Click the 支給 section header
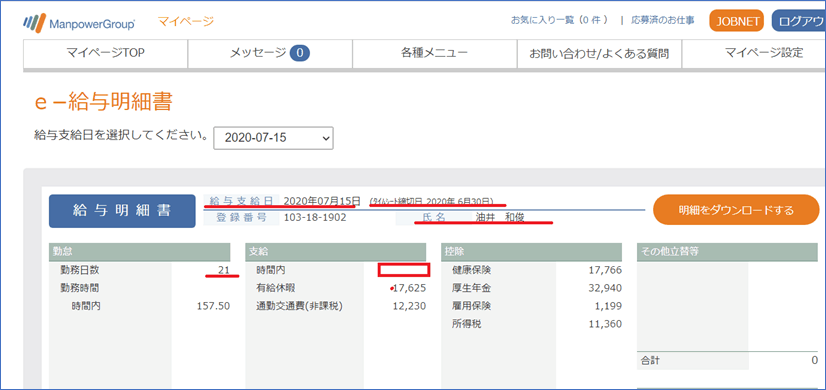This screenshot has width=826, height=390. [336, 252]
